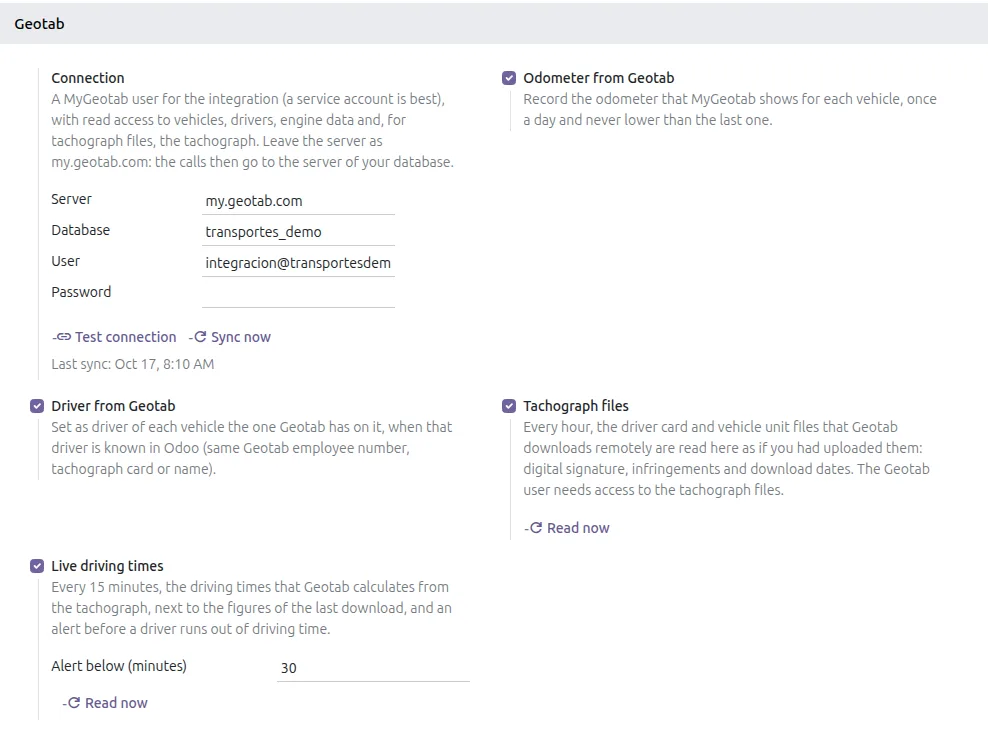Click the link icon beside Test connection
This screenshot has width=988, height=738.
(63, 337)
